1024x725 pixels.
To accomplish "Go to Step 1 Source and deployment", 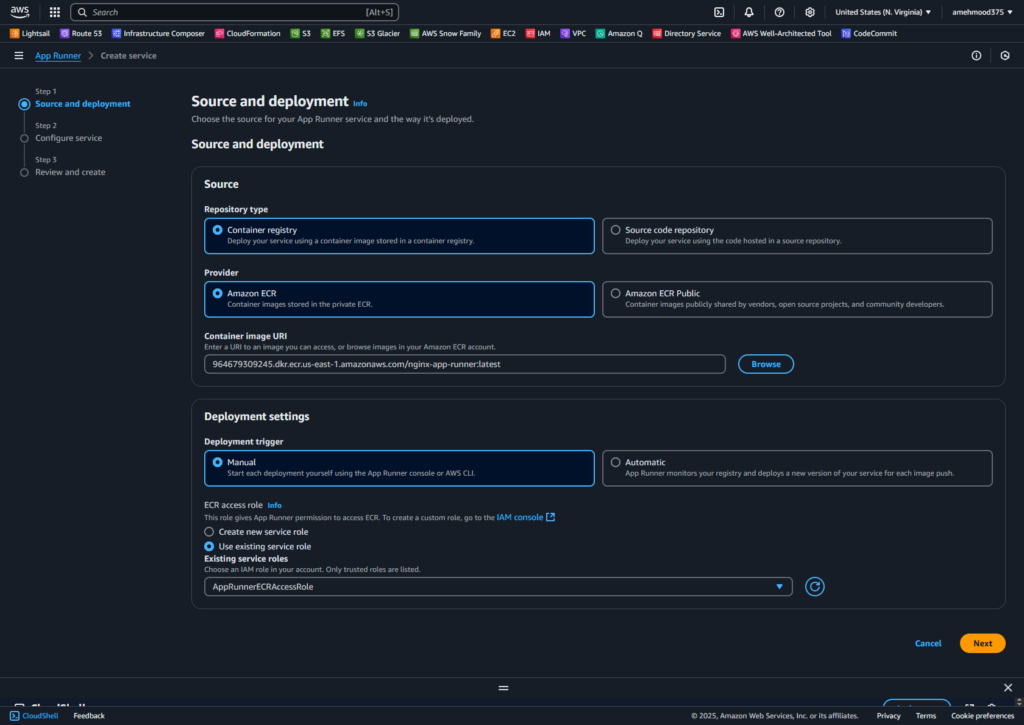I will point(82,104).
